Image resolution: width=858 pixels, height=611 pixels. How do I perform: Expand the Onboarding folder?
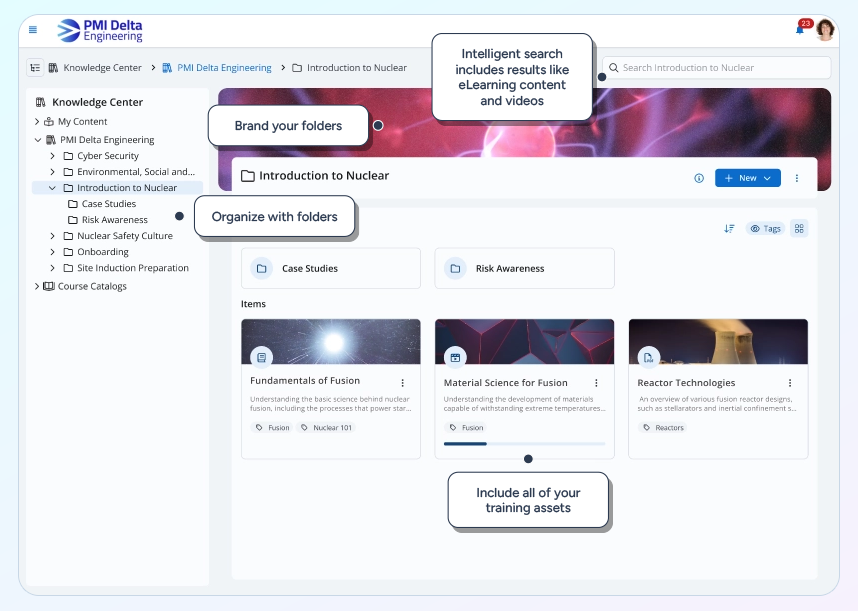coord(52,251)
